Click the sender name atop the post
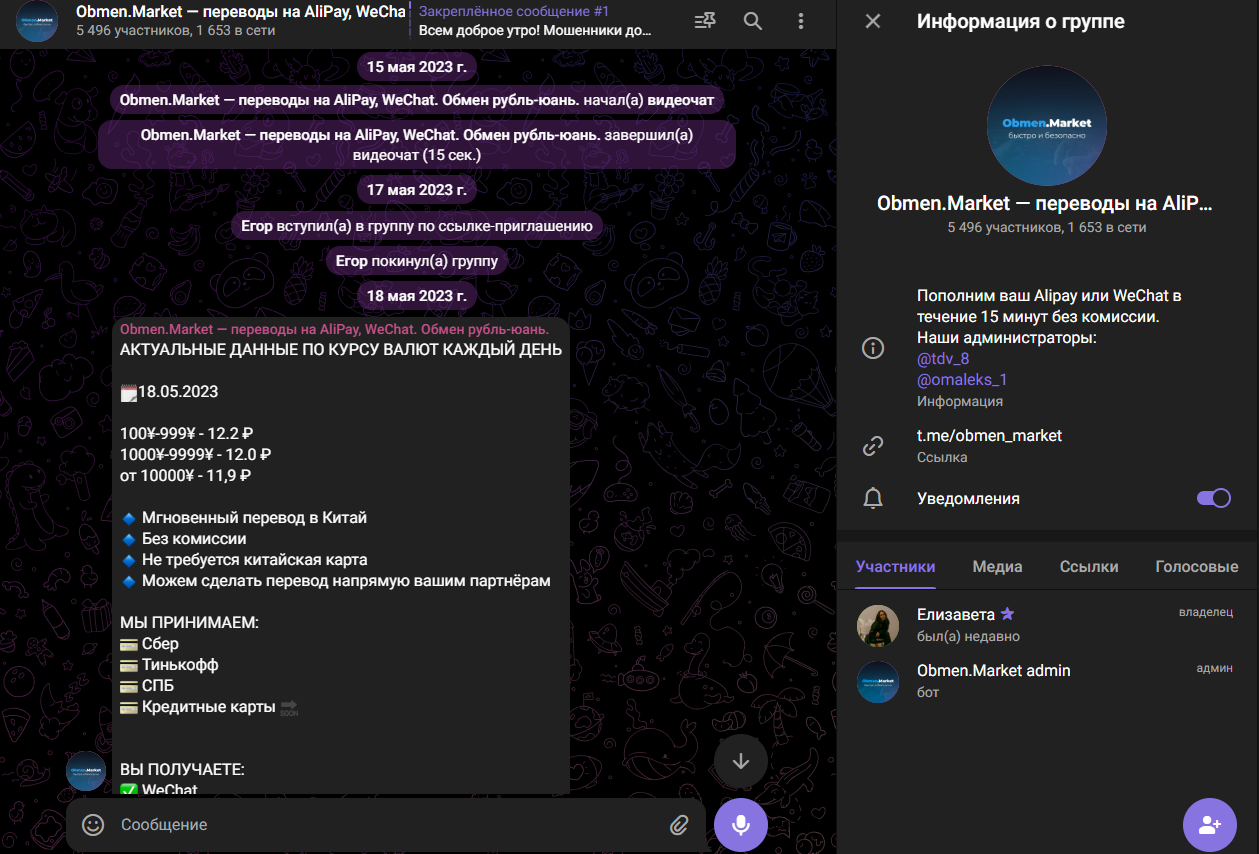 tap(334, 329)
